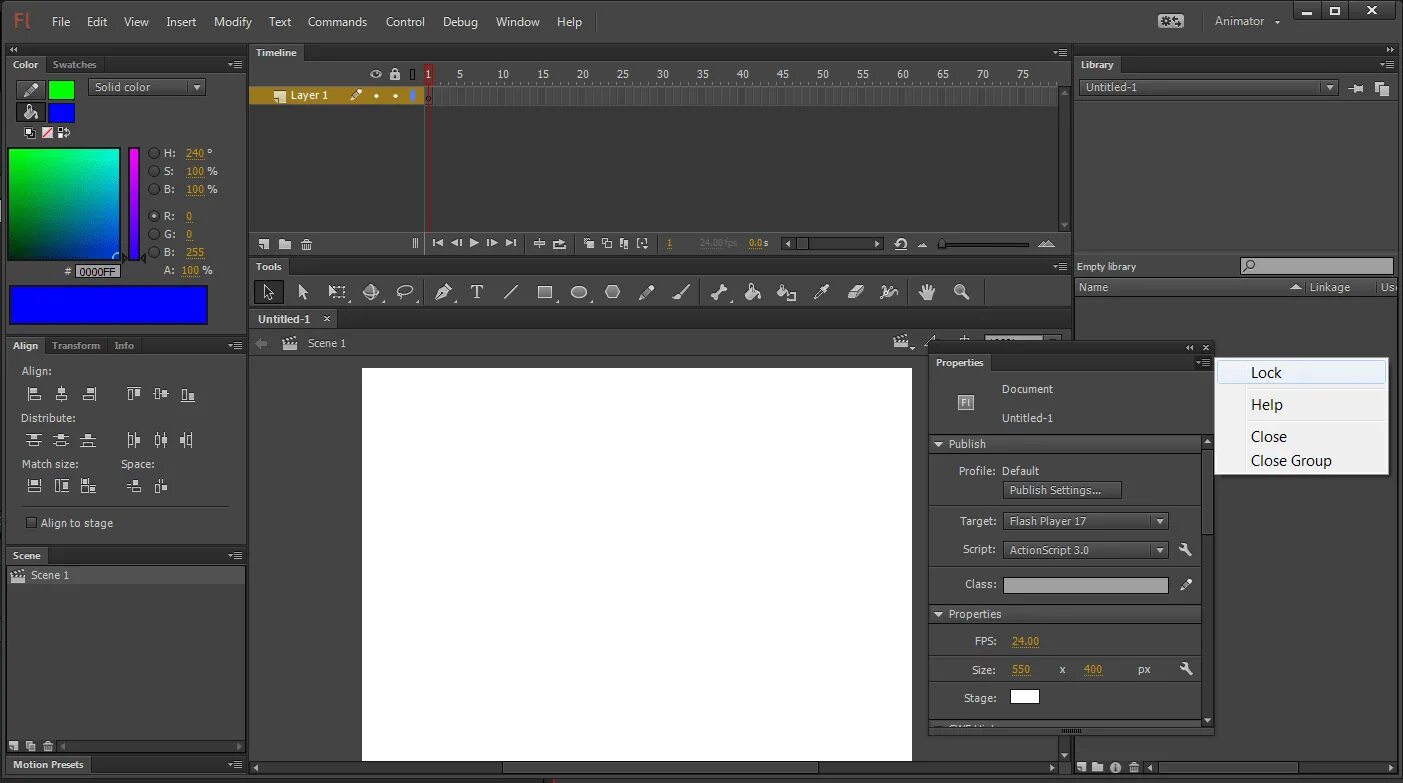The image size is (1403, 783).
Task: Select the Zoom tool
Action: pos(961,292)
